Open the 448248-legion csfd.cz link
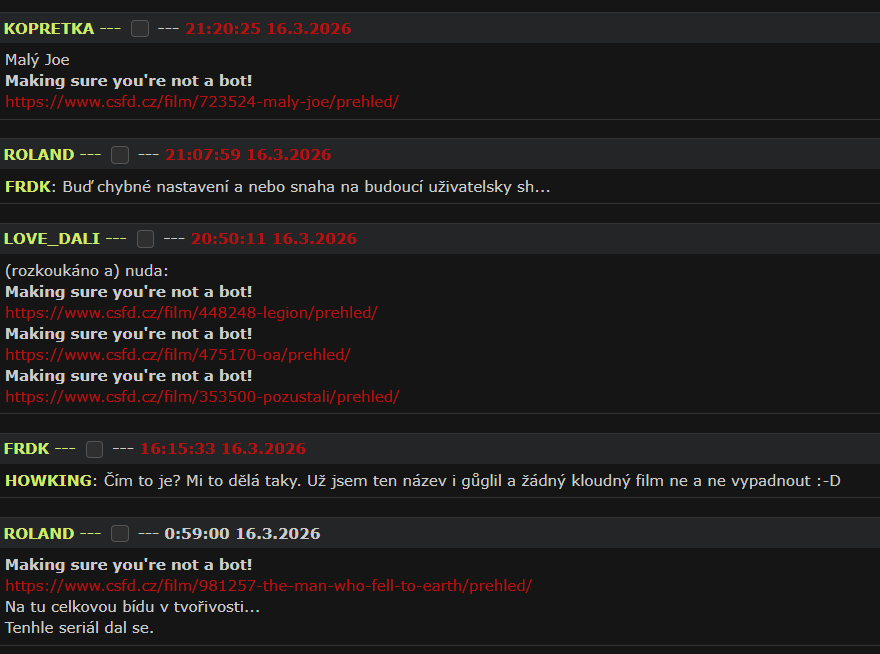Screen dimensions: 880x654 click(191, 313)
